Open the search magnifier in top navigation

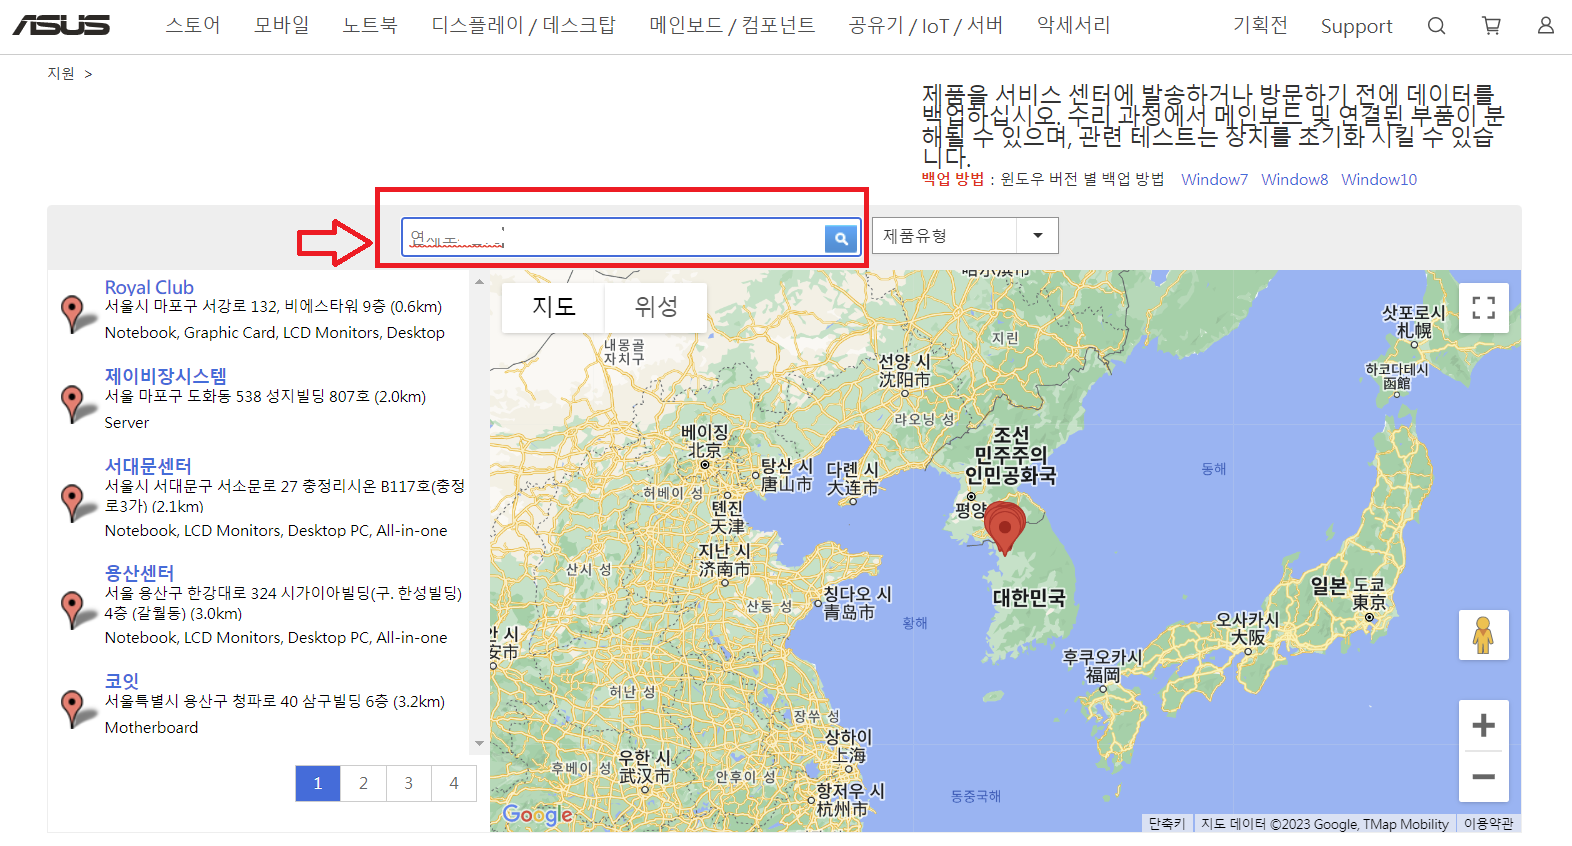pyautogui.click(x=1436, y=26)
